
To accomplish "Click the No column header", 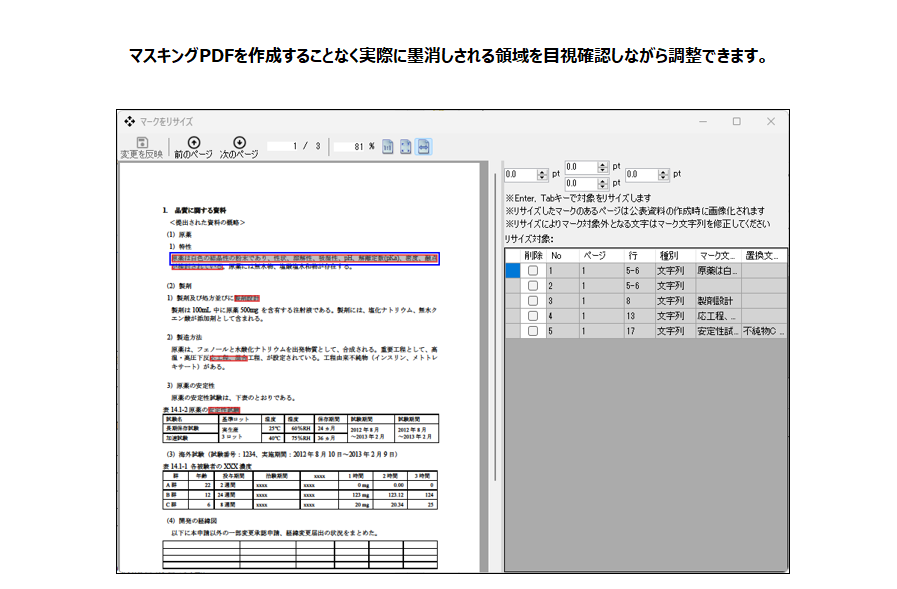I will tap(562, 256).
